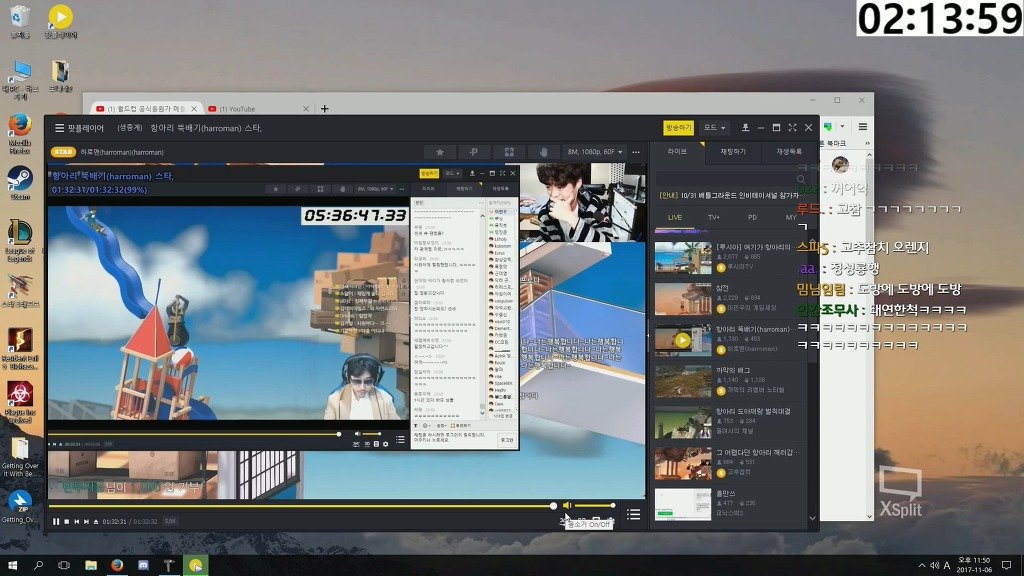This screenshot has width=1024, height=576.
Task: Open a new browser tab with plus
Action: (x=325, y=109)
